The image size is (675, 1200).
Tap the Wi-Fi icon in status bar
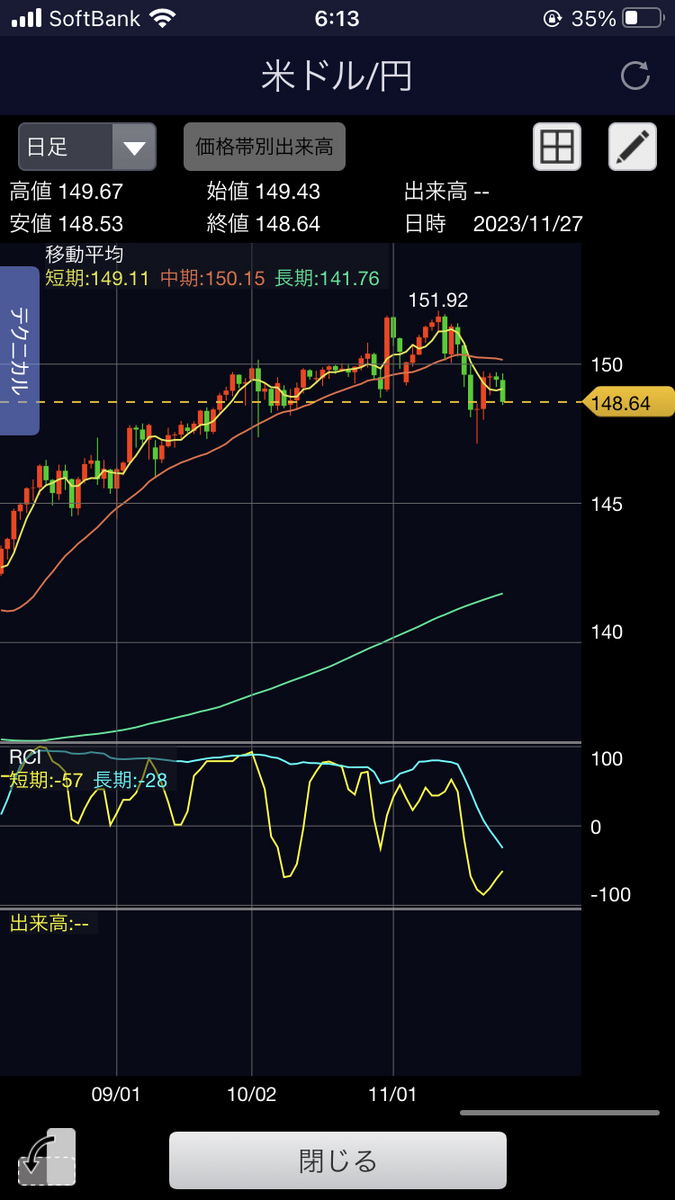pyautogui.click(x=160, y=18)
